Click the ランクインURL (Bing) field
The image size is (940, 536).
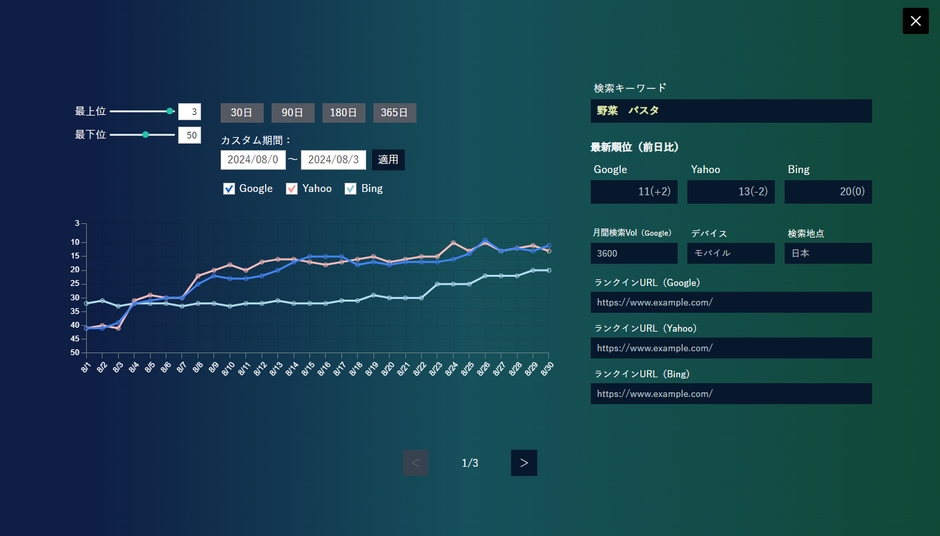tap(731, 393)
